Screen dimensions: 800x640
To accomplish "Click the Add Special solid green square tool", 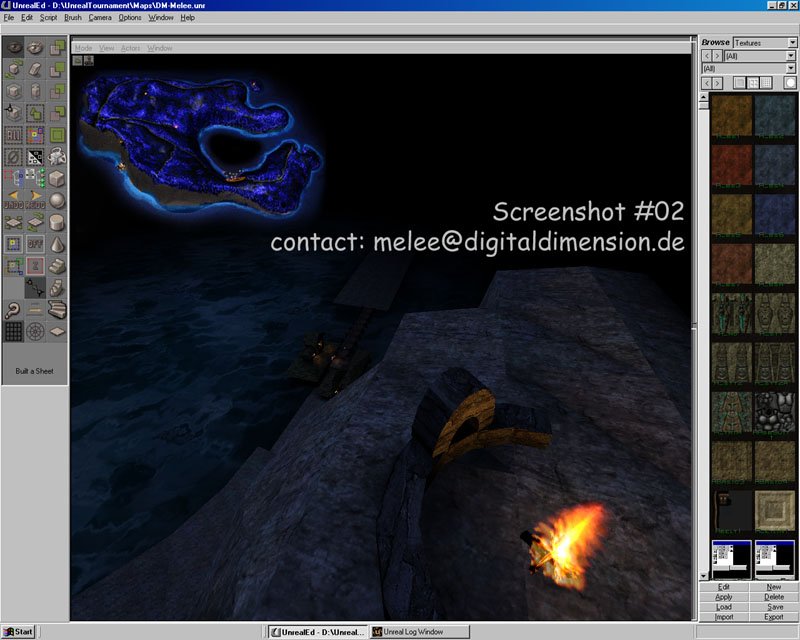I will pos(57,135).
